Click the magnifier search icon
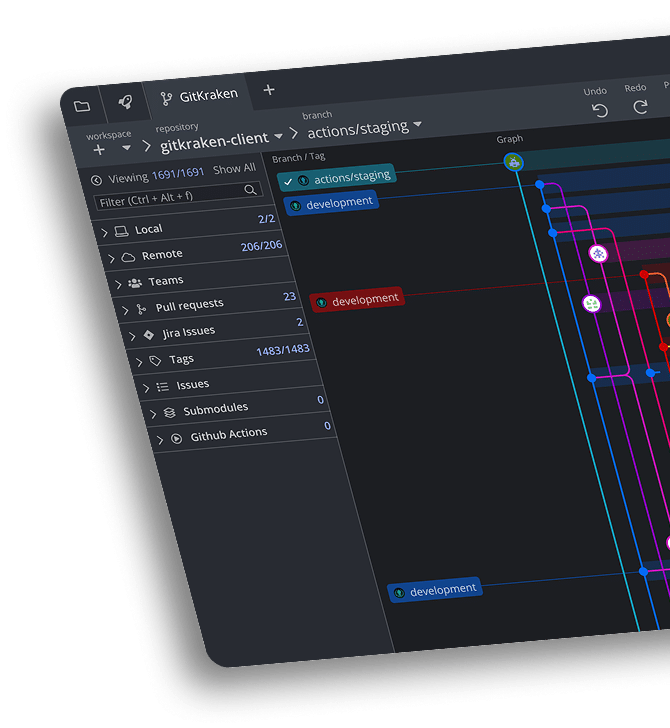The height and width of the screenshot is (728, 670). [250, 189]
